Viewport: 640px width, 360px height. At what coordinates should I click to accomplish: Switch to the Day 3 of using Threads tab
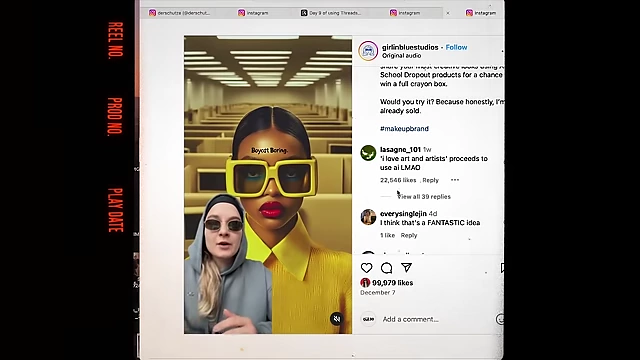(331, 13)
